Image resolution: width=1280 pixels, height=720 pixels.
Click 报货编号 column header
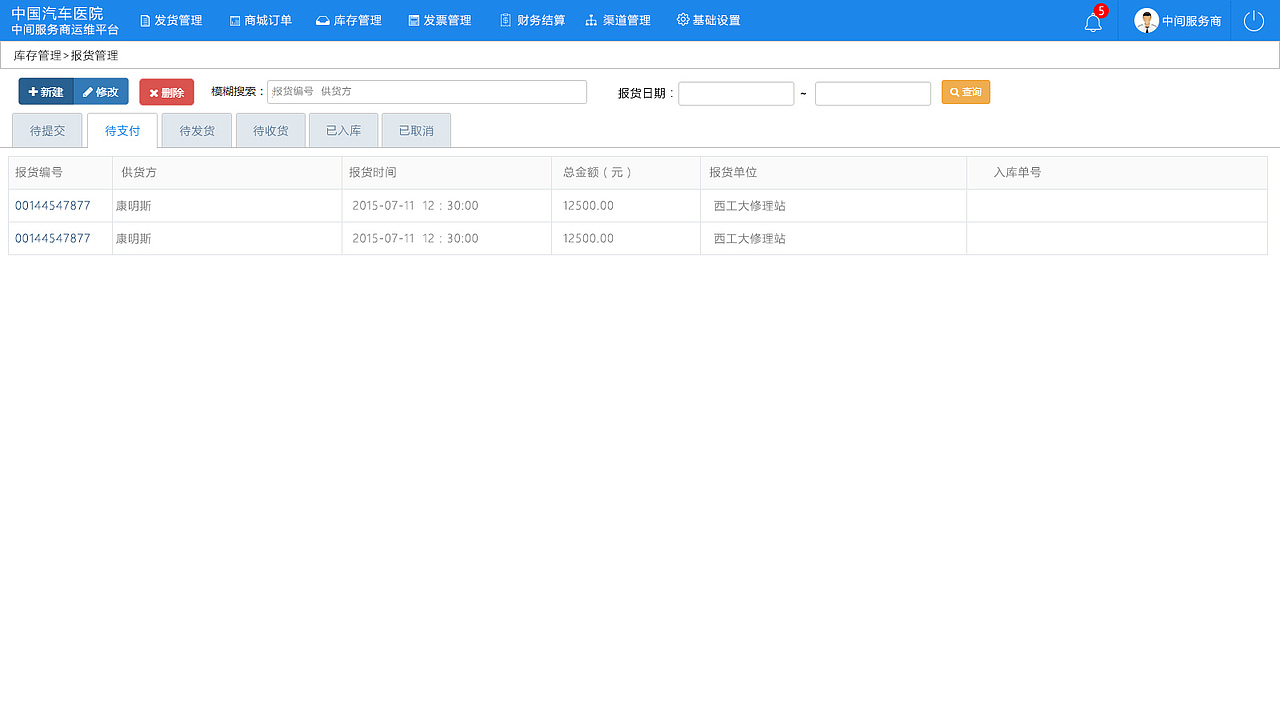(39, 173)
